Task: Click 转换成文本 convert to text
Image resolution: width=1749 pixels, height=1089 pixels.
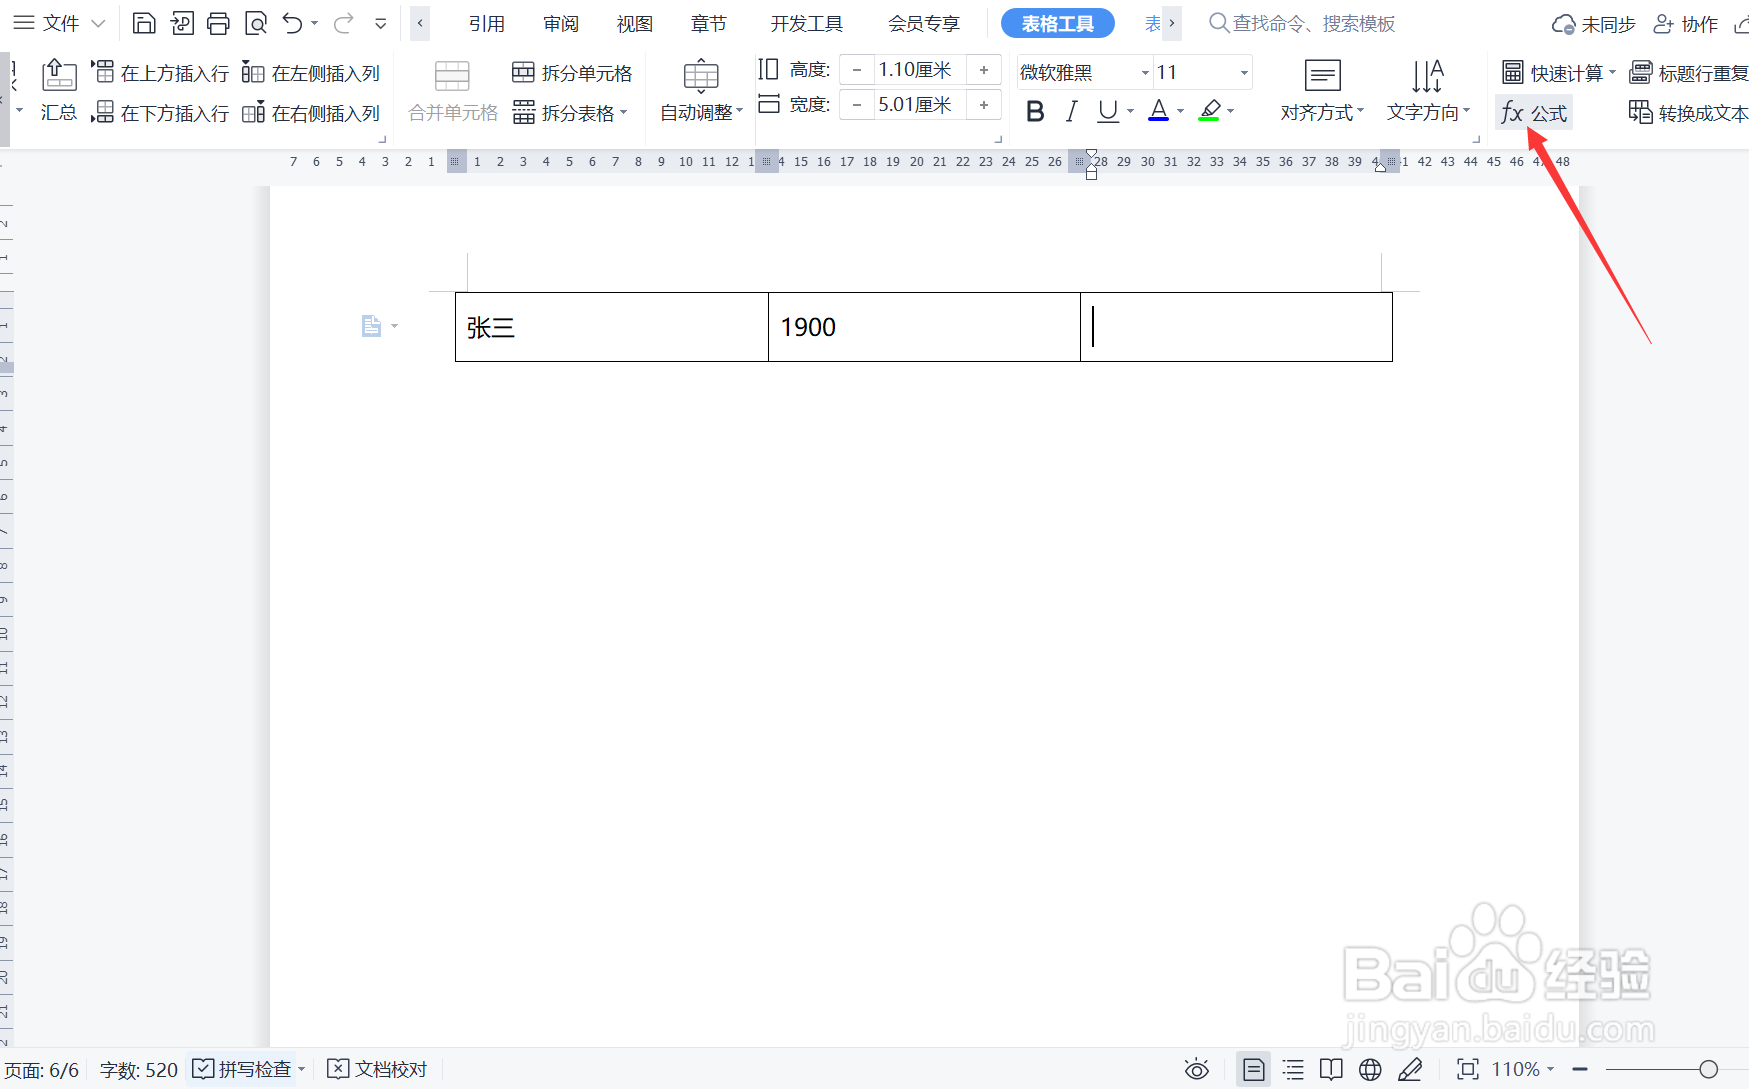Action: (1688, 113)
